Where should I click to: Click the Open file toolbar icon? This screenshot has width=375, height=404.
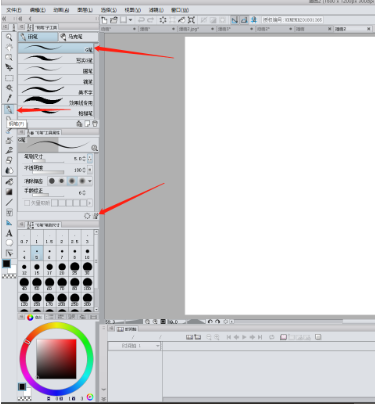114,20
